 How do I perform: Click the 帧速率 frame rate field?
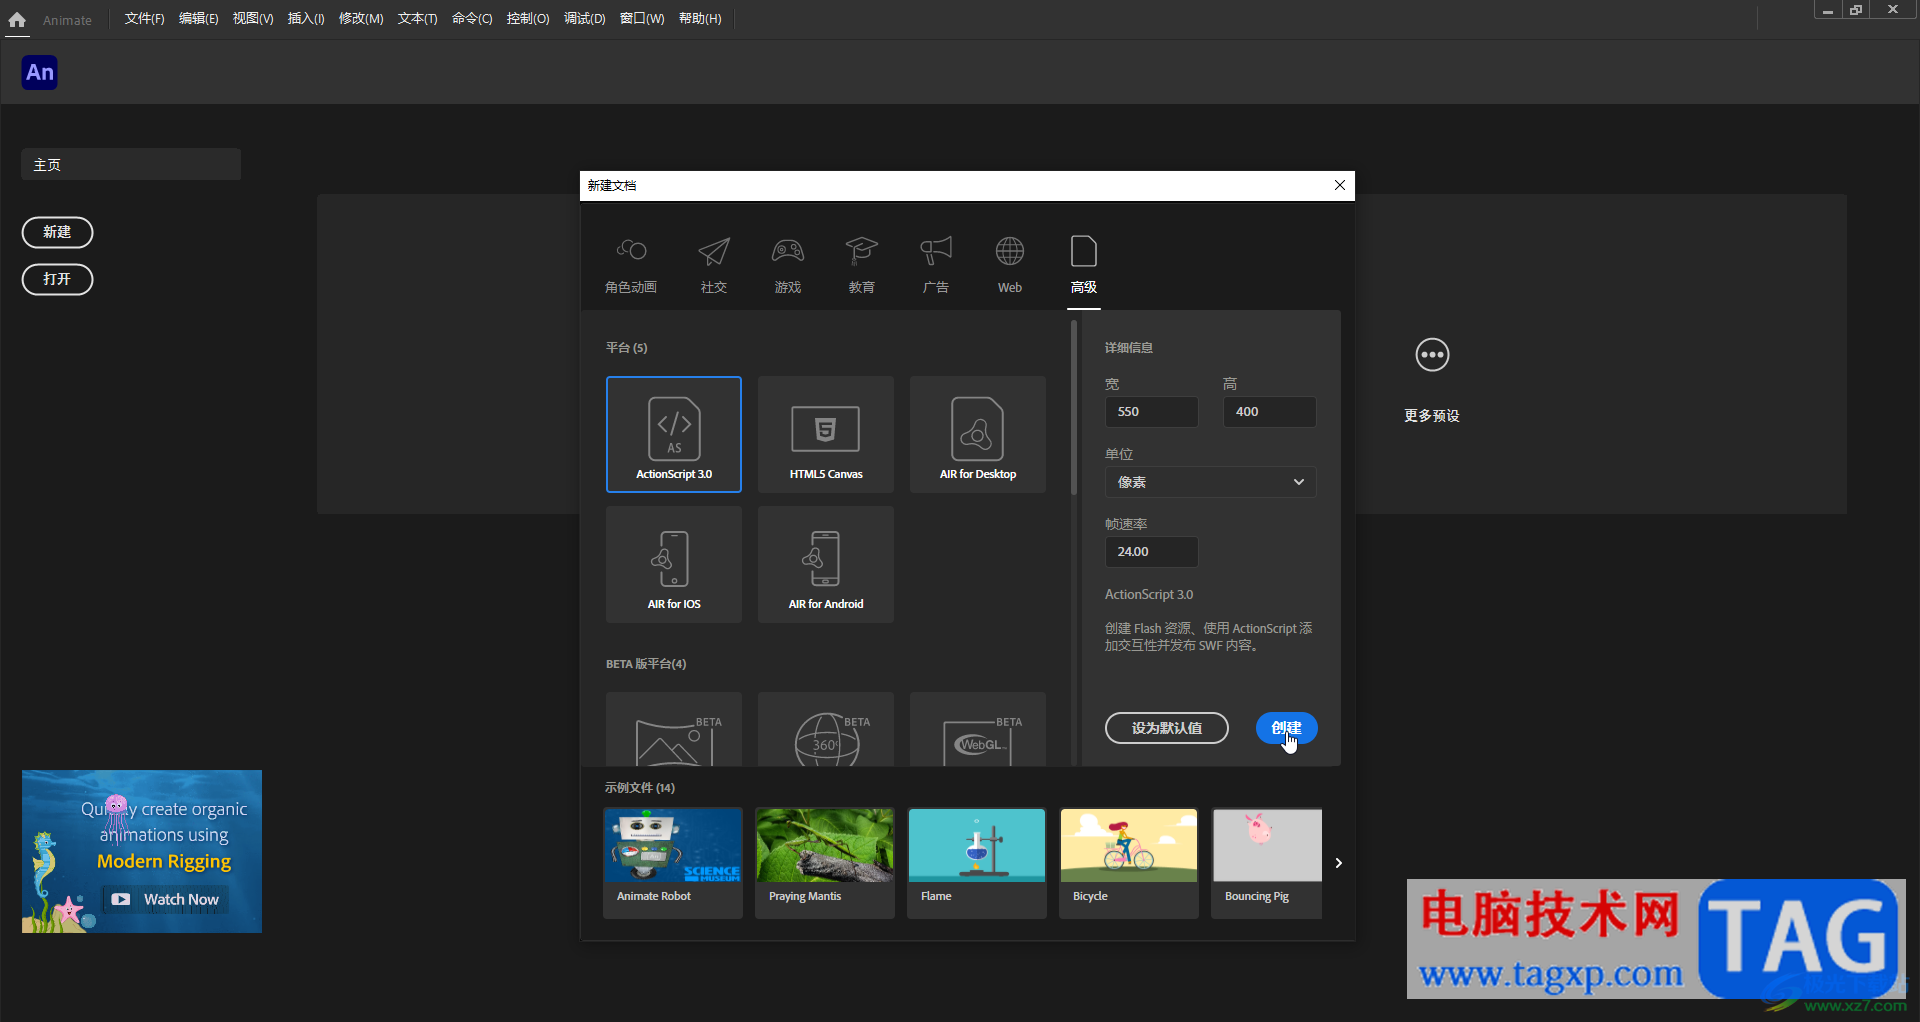1151,552
